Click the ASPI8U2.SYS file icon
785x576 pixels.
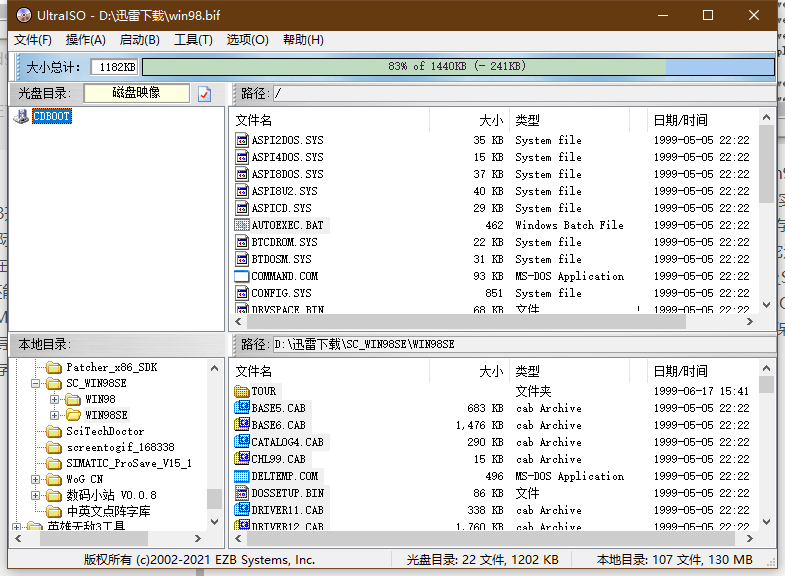pos(242,191)
